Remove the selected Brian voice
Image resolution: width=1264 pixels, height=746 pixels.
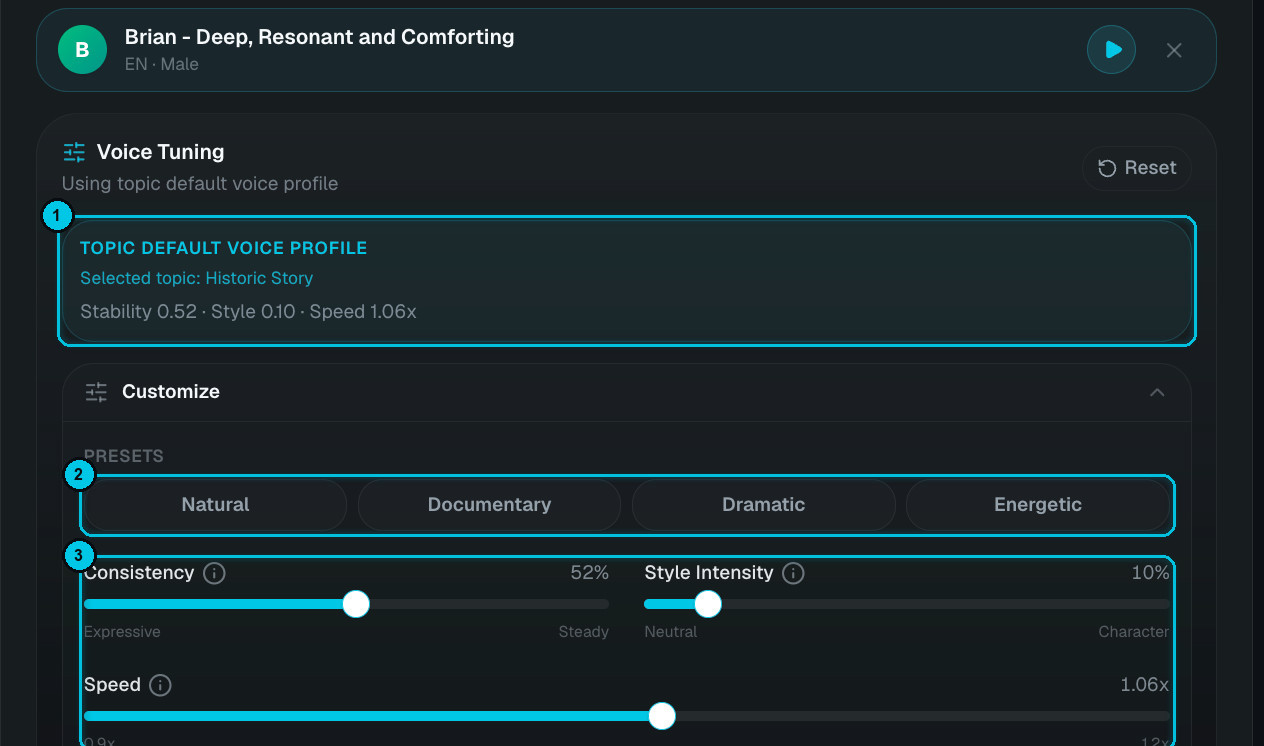pyautogui.click(x=1174, y=50)
